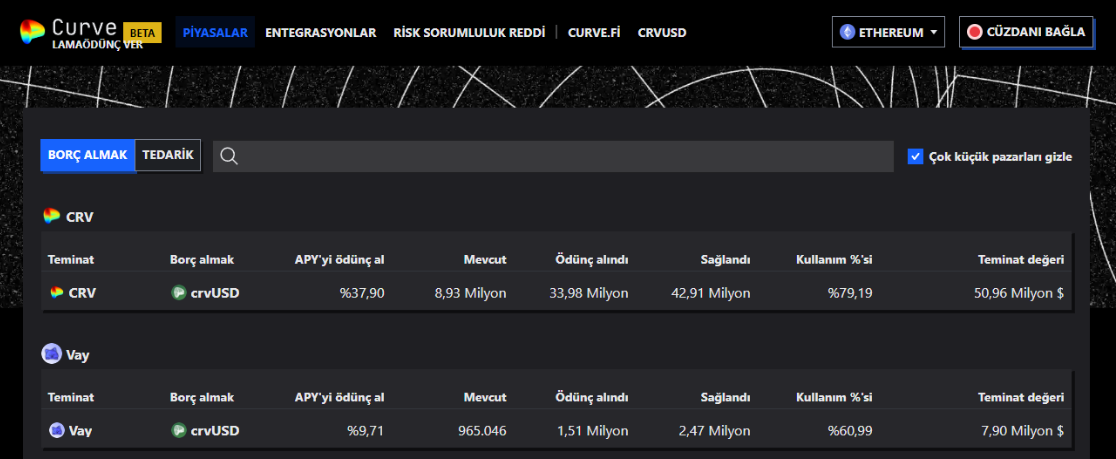Sort CRV table by 'Kullanım %'si' column
Screen dimensions: 1116x459
834,260
